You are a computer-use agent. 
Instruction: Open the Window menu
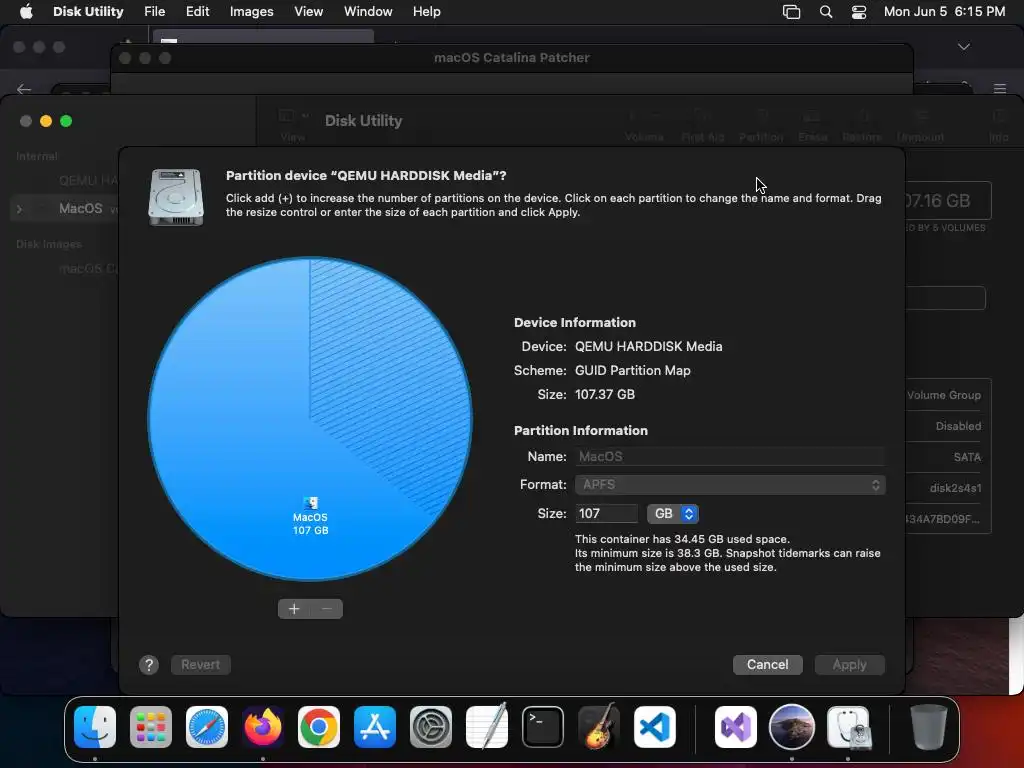(368, 12)
